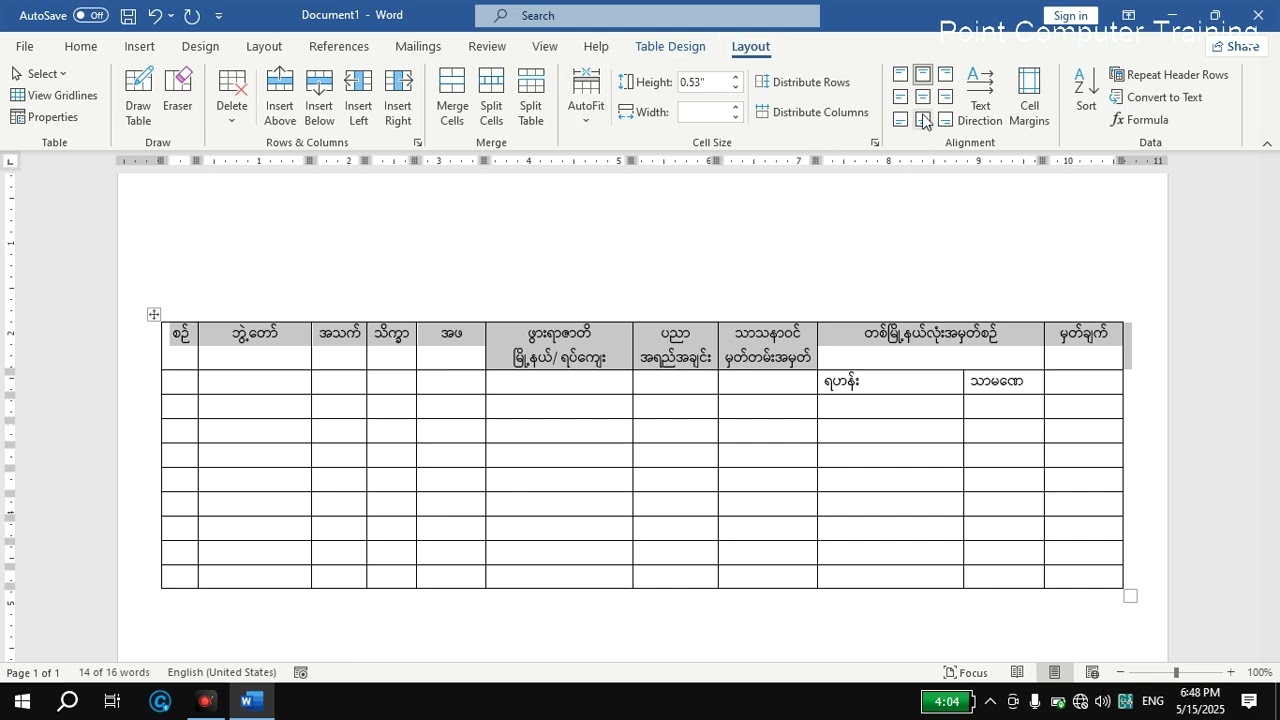Click the Save icon in title bar

pyautogui.click(x=128, y=16)
